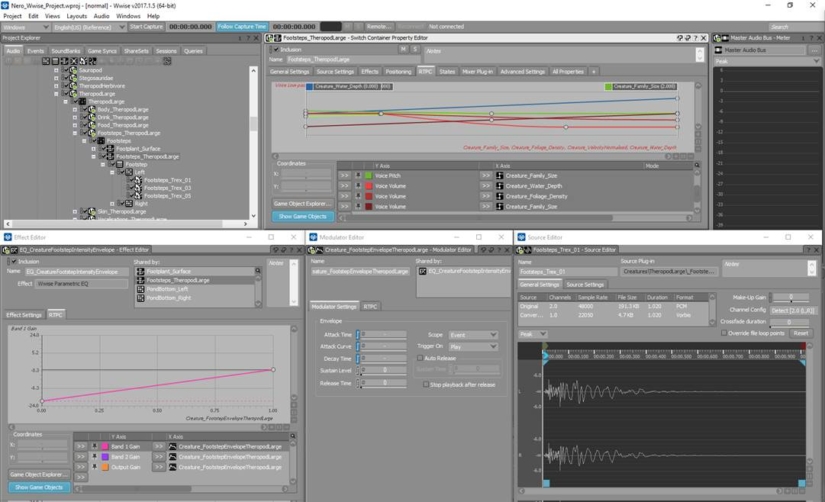Click the Follow Capture Time button
Screen dimensions: 825x502
(242, 26)
